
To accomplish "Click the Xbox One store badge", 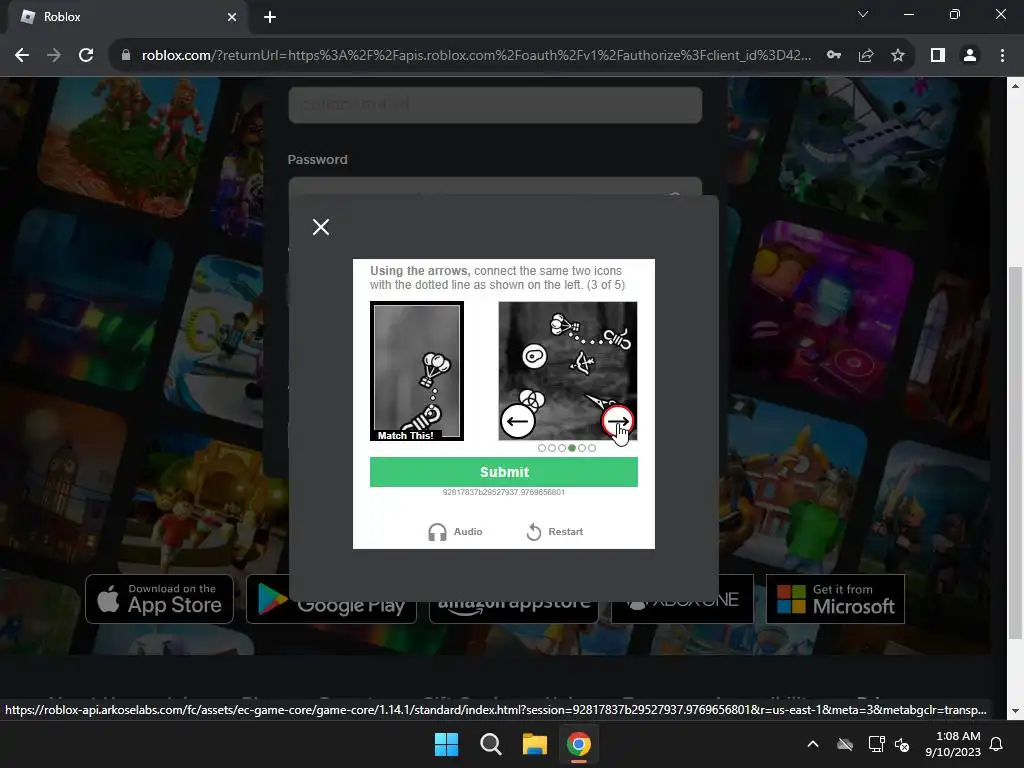I will 682,599.
